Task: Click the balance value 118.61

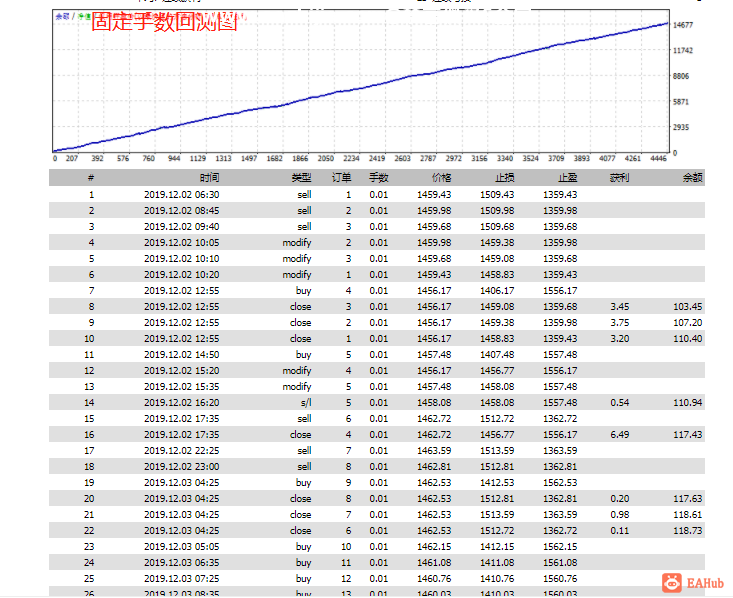Action: [x=688, y=514]
